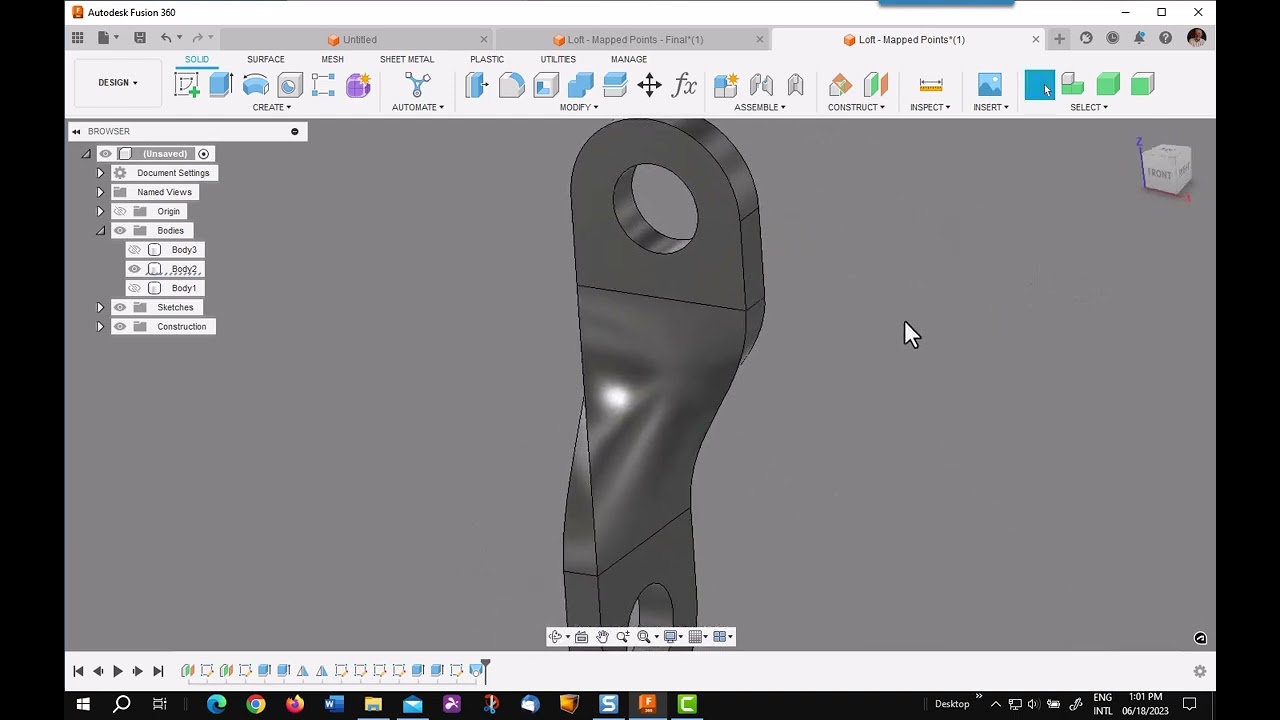Select the Joint tool

pyautogui.click(x=761, y=85)
